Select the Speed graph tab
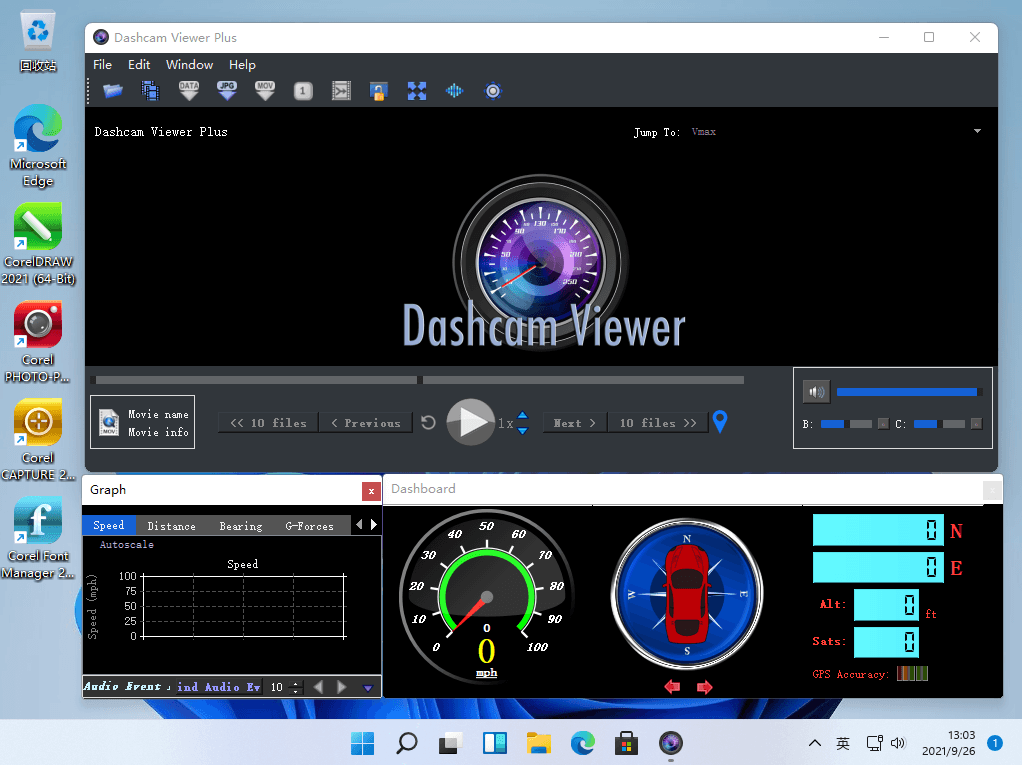Screen dimensions: 1022x765 click(x=108, y=525)
